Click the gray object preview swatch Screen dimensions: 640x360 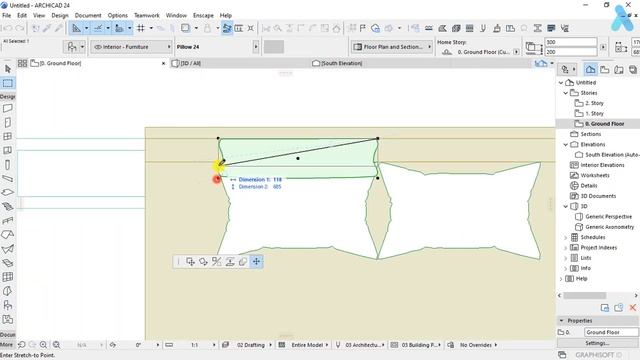pyautogui.click(x=274, y=47)
